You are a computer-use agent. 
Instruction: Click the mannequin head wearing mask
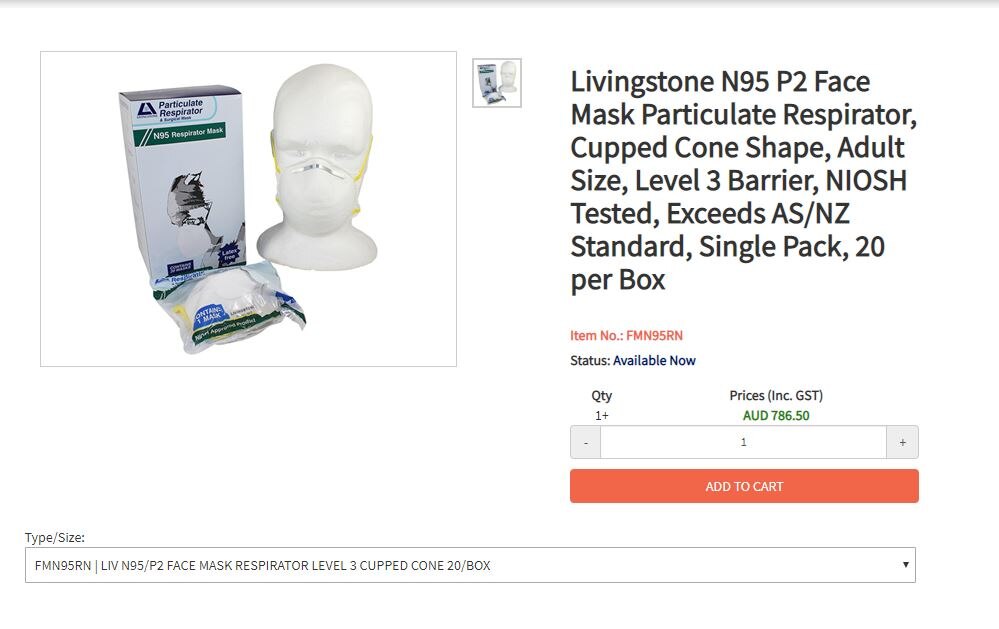[319, 166]
